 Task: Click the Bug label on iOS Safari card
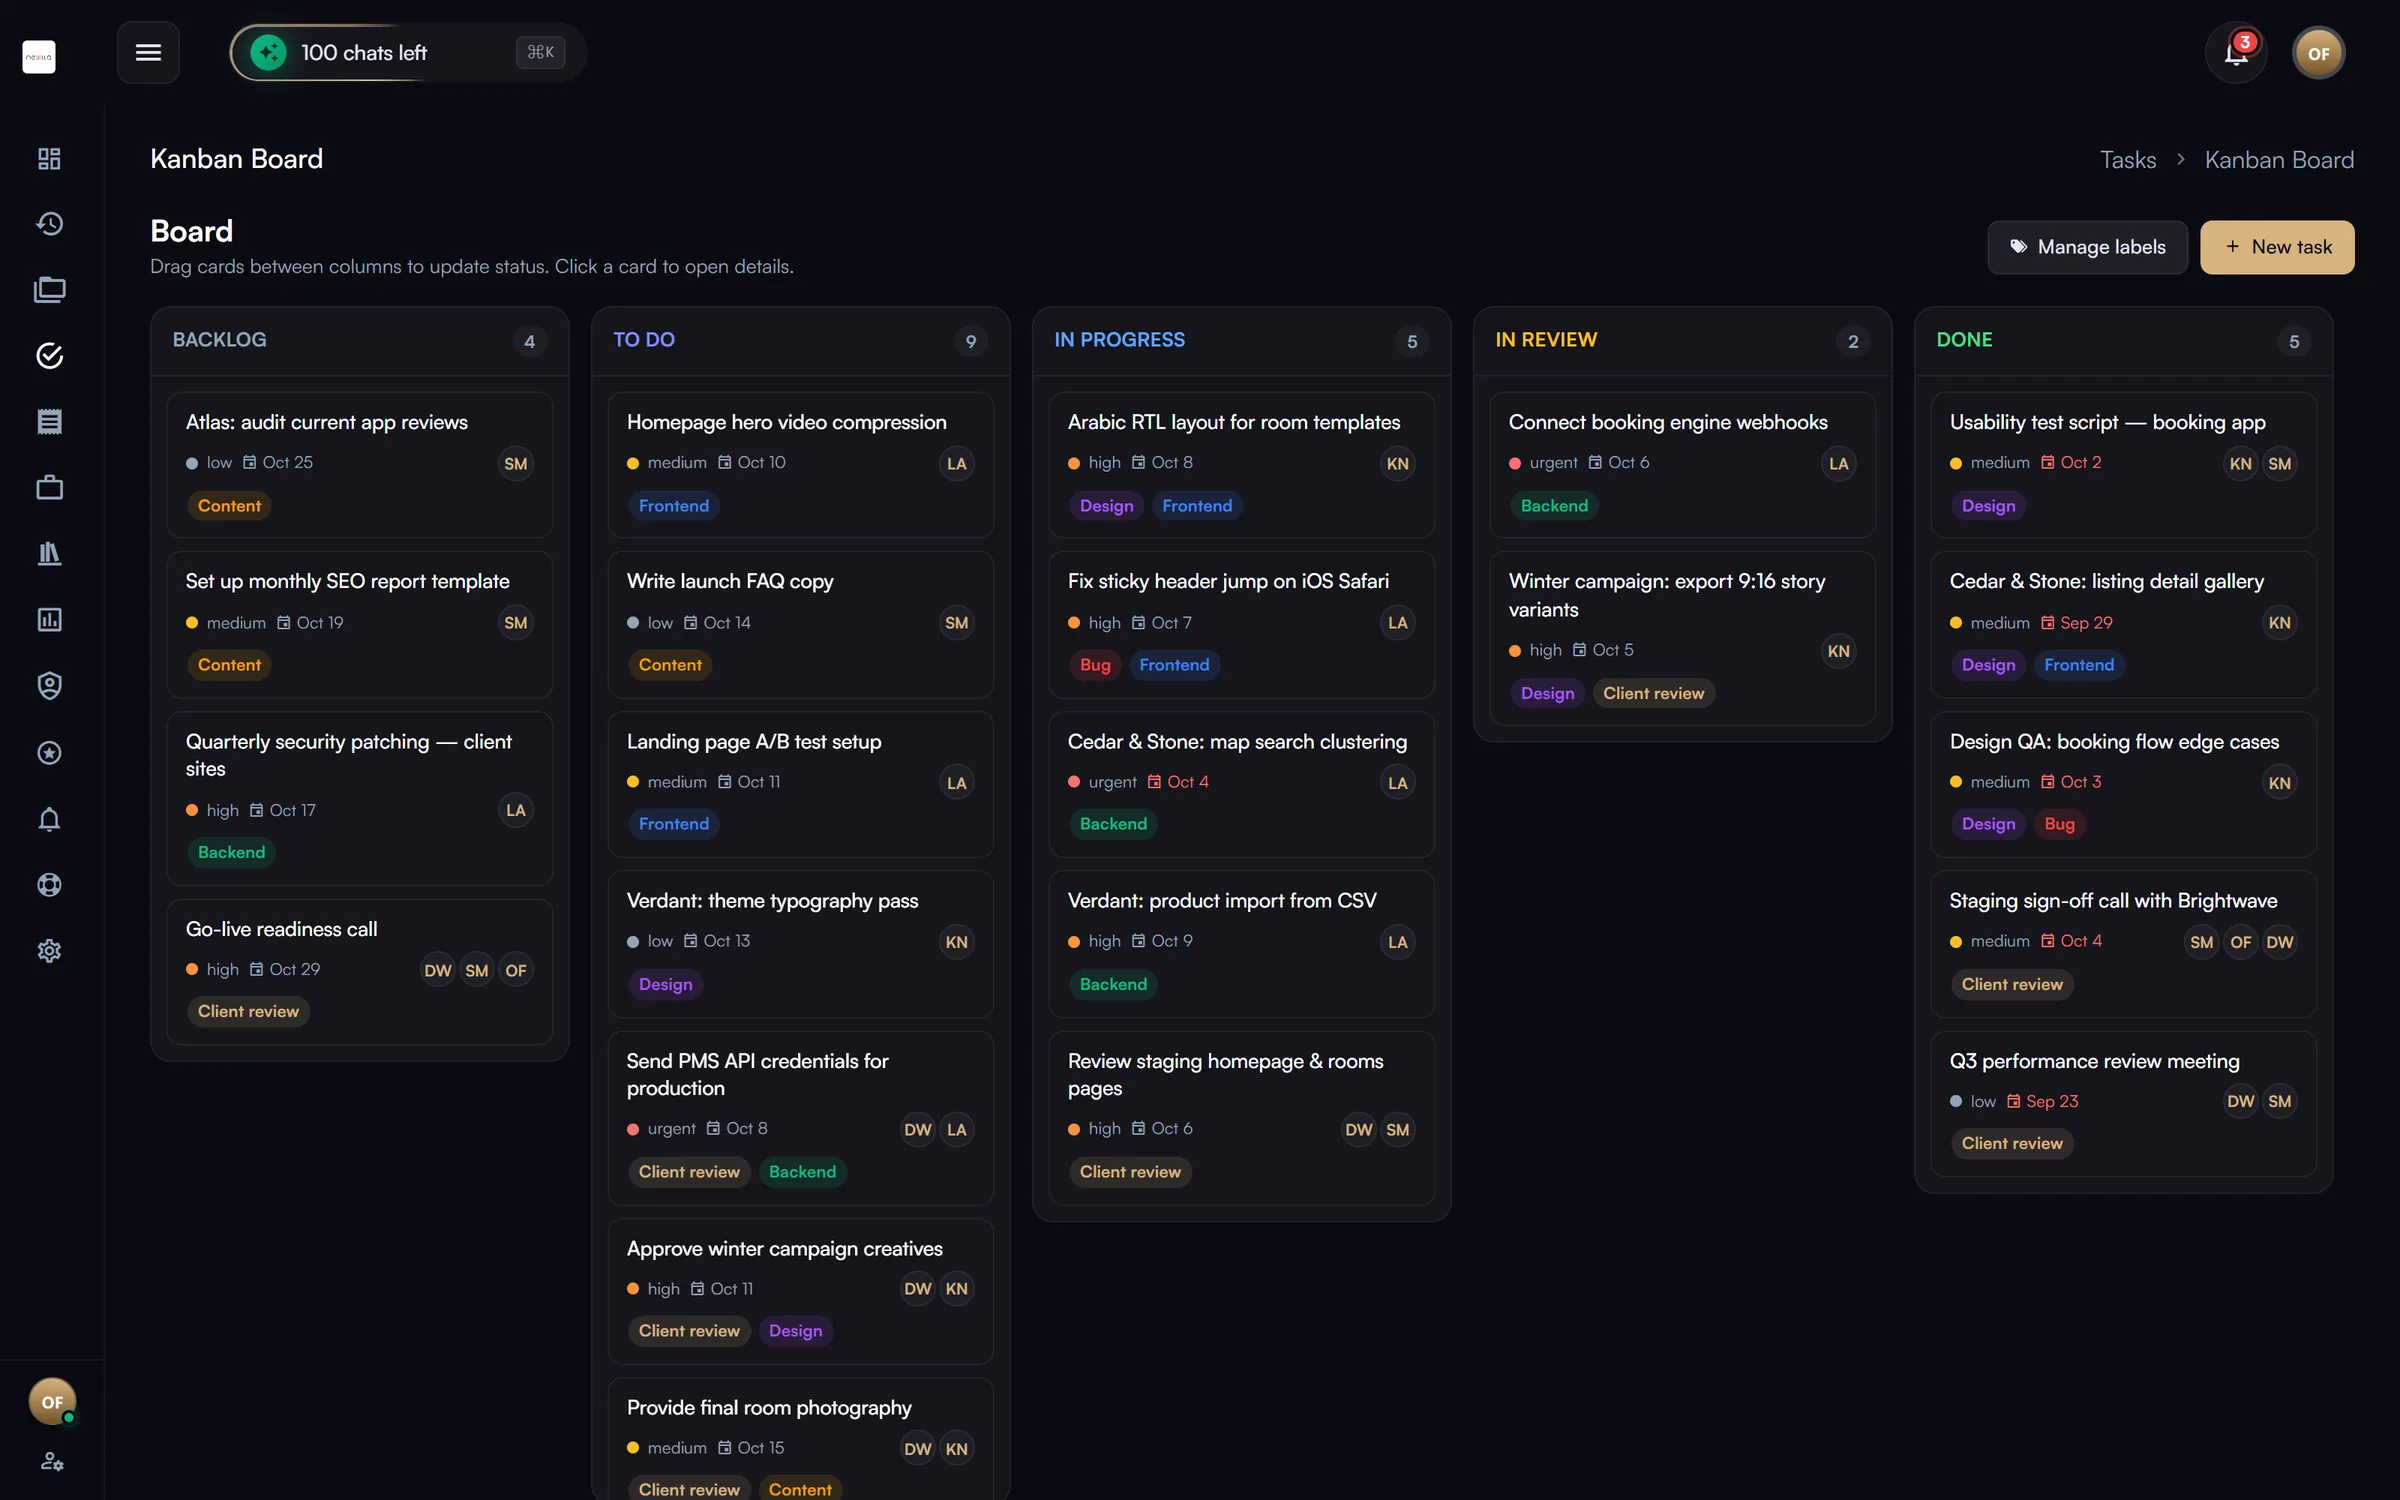1095,665
